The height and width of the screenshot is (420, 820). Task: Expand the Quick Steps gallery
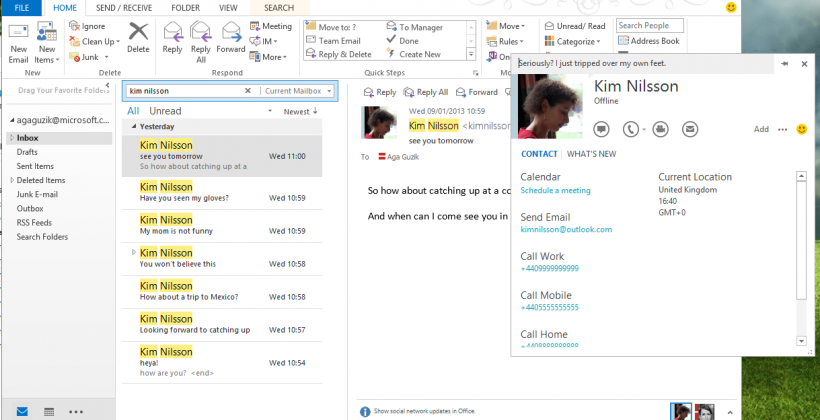click(471, 54)
